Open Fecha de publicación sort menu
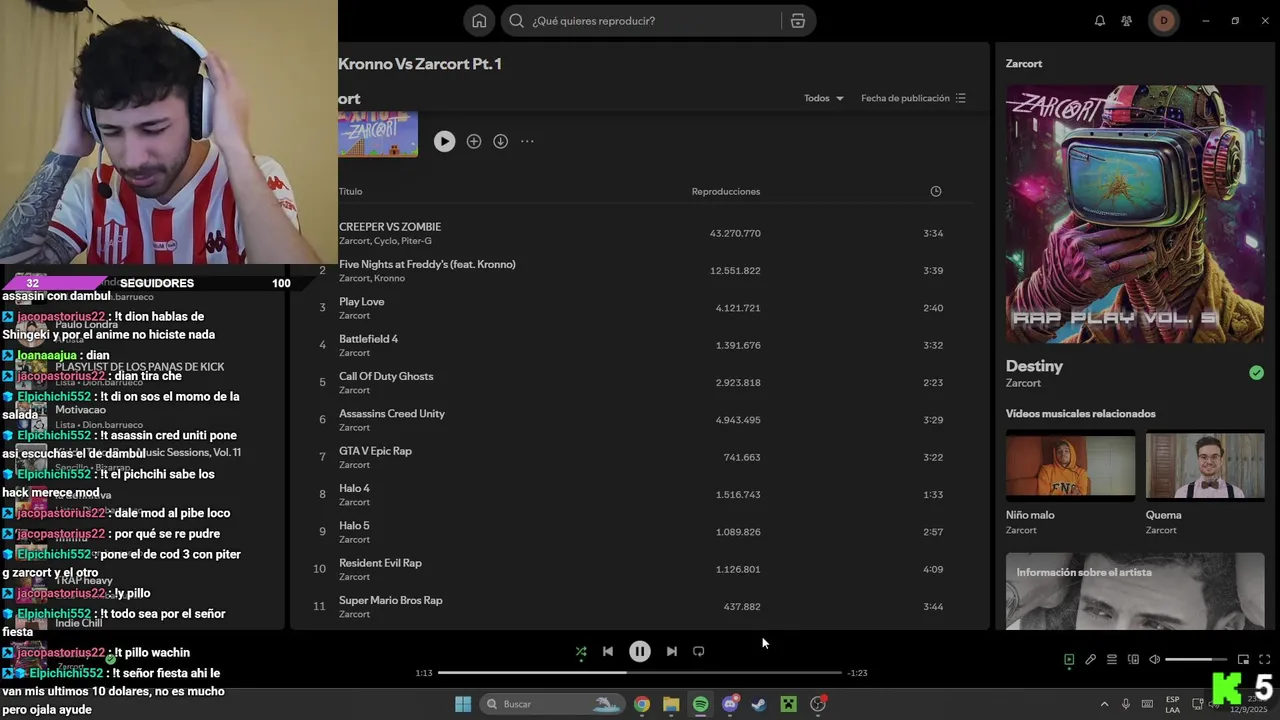The width and height of the screenshot is (1280, 720). [913, 99]
